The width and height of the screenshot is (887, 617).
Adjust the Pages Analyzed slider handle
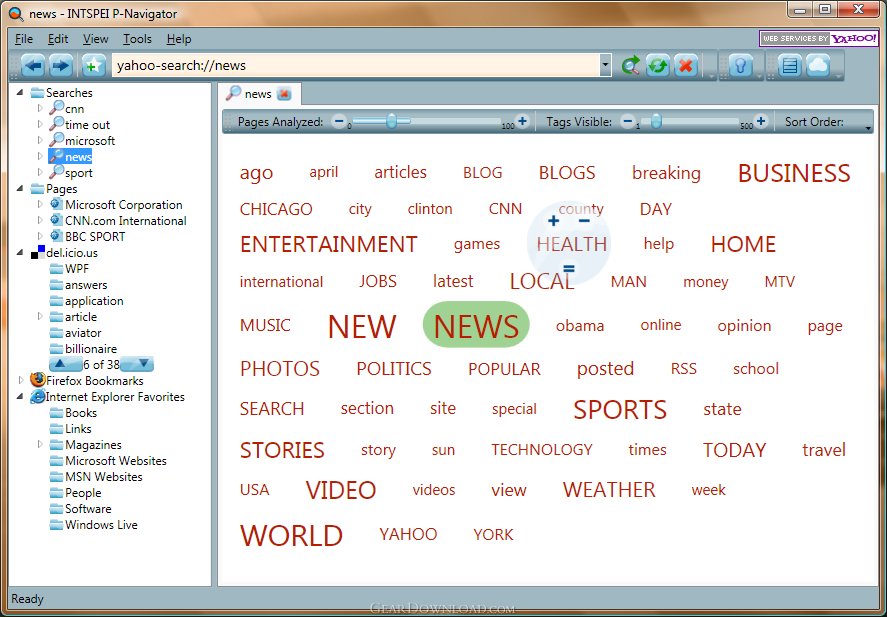(391, 120)
